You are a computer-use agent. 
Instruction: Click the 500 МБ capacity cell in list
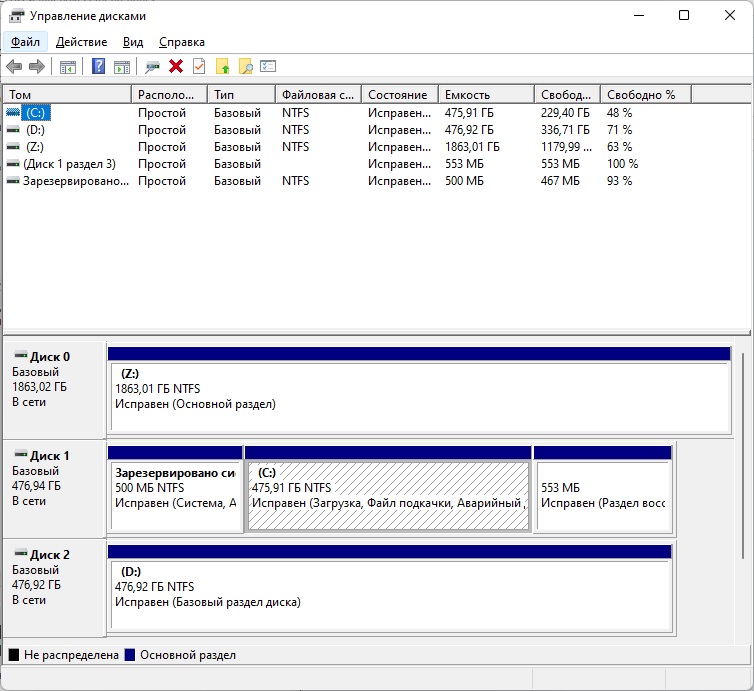464,181
